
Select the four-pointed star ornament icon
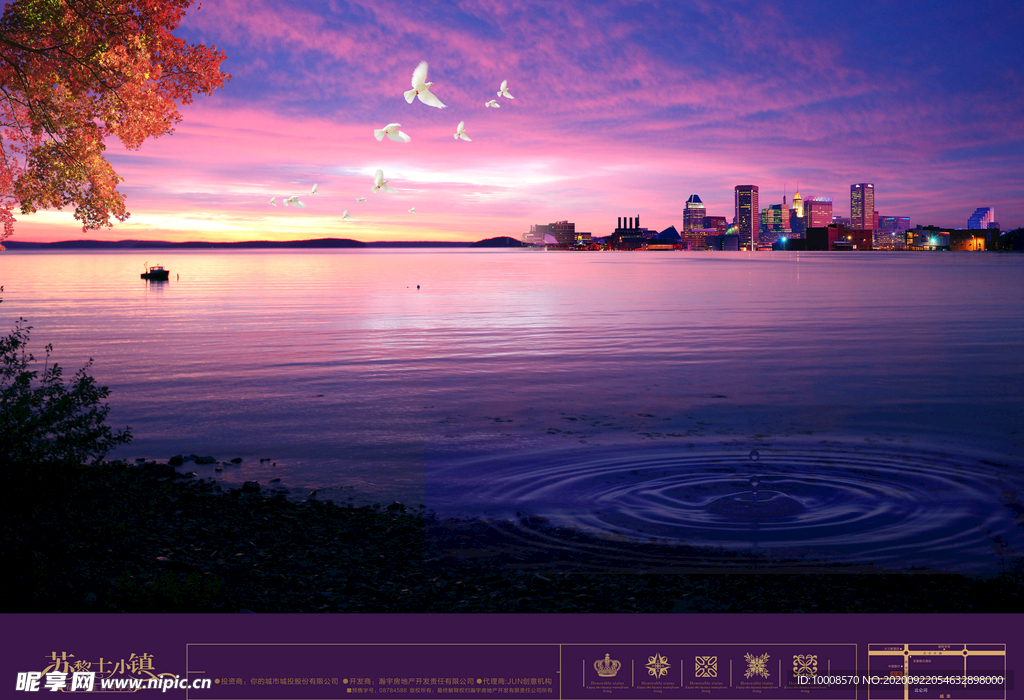[657, 666]
